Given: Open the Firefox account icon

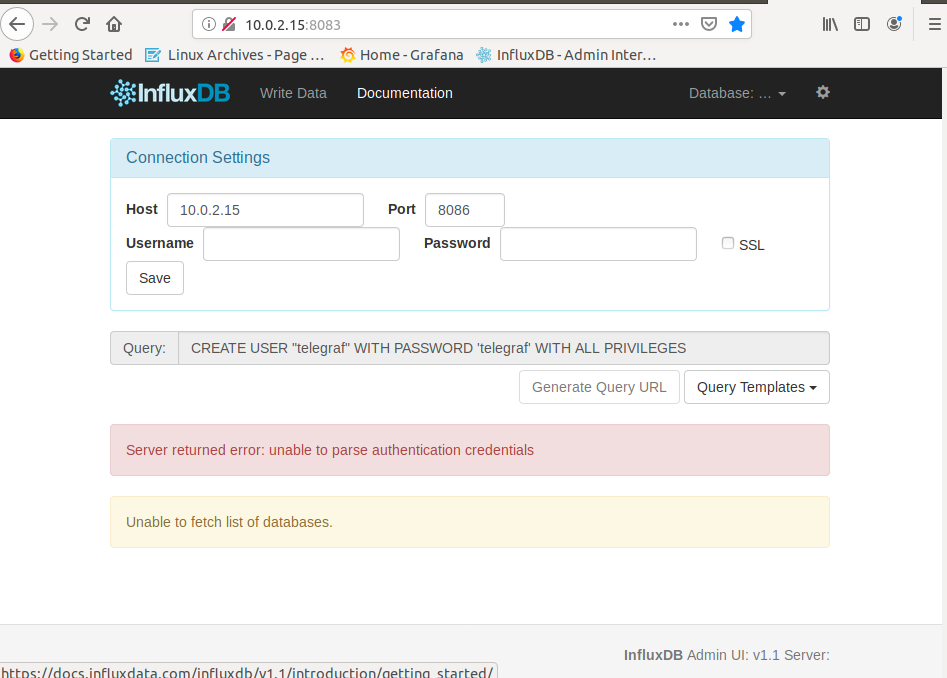Looking at the screenshot, I should point(894,24).
